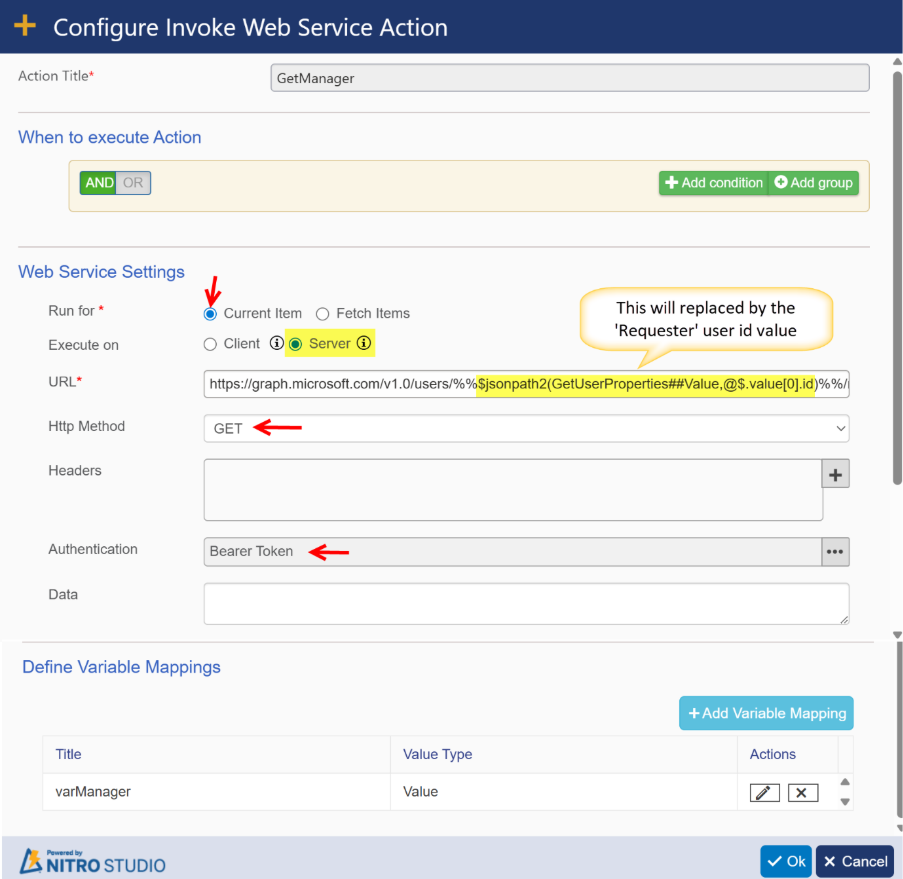This screenshot has height=879, width=903.
Task: Select Server execution radio button
Action: tap(295, 344)
